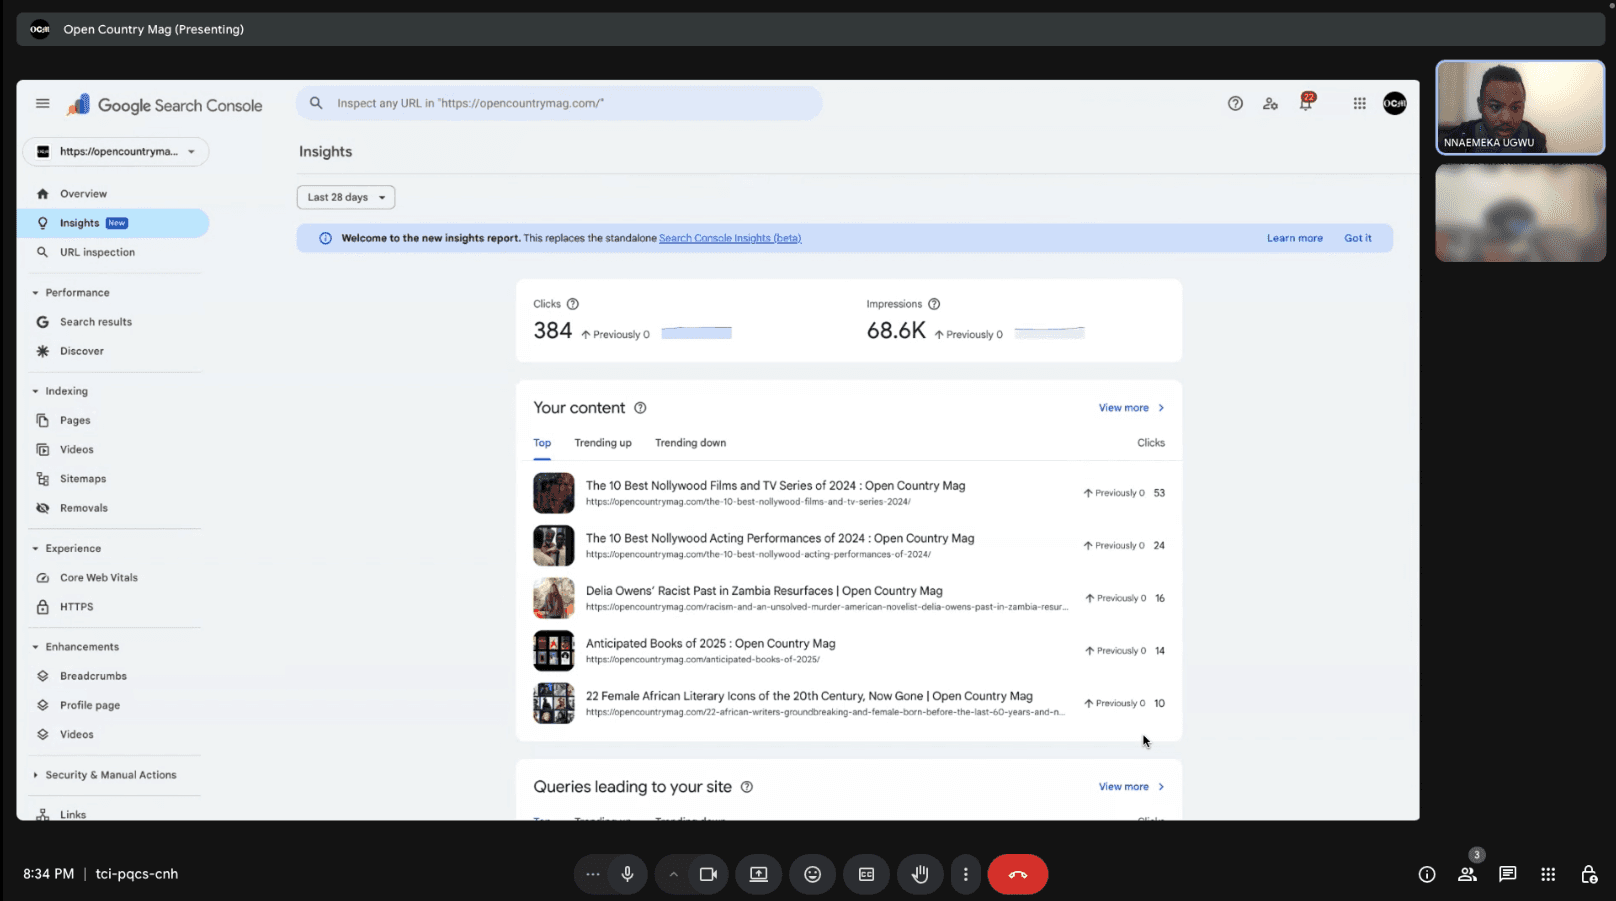Switch to the Trending down tab
The width and height of the screenshot is (1616, 901).
pyautogui.click(x=690, y=443)
